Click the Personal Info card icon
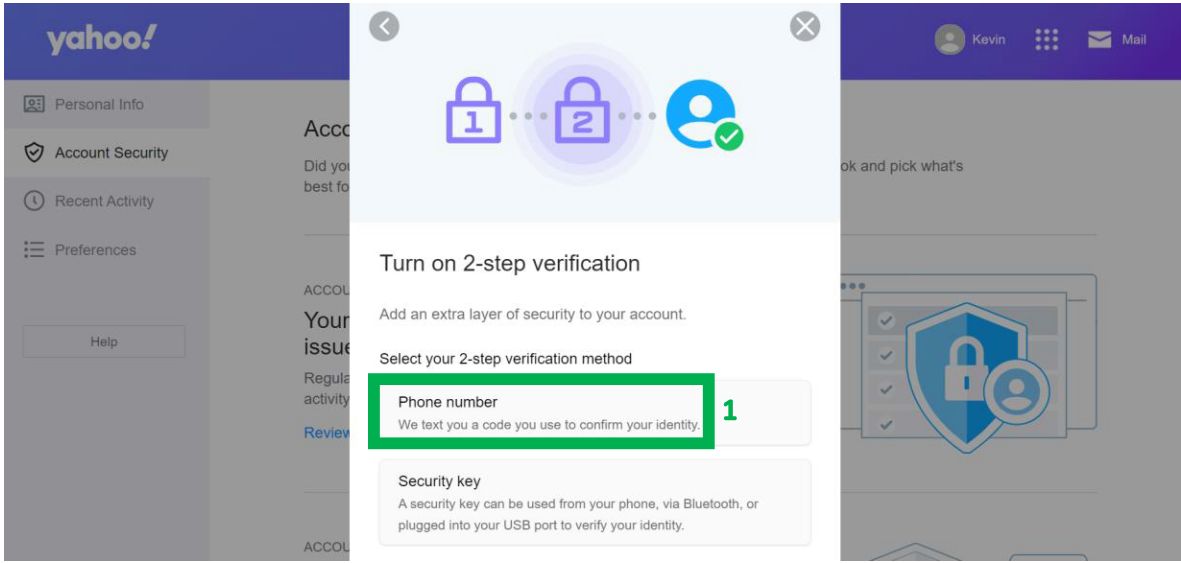1181x563 pixels. [34, 104]
